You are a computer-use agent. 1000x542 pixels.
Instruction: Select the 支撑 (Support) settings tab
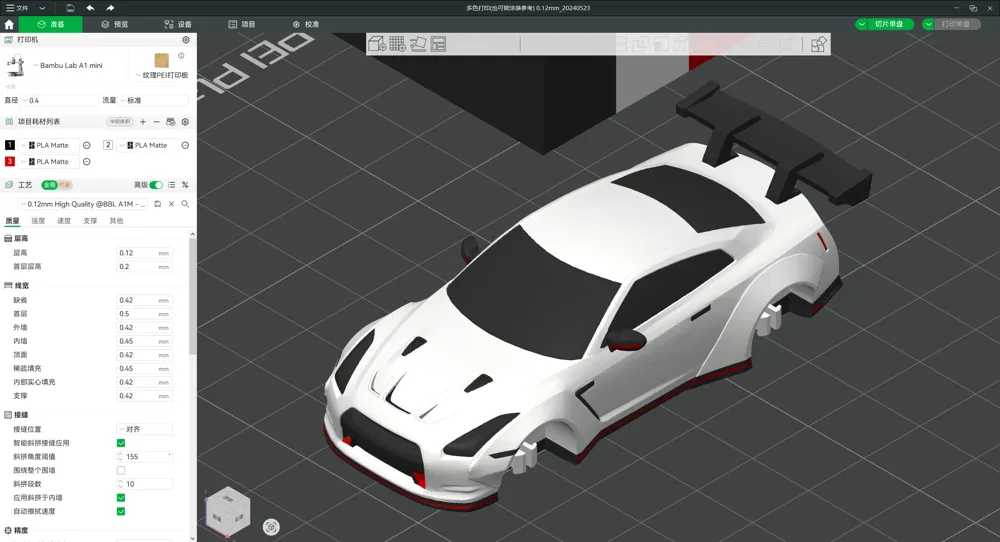click(x=90, y=221)
